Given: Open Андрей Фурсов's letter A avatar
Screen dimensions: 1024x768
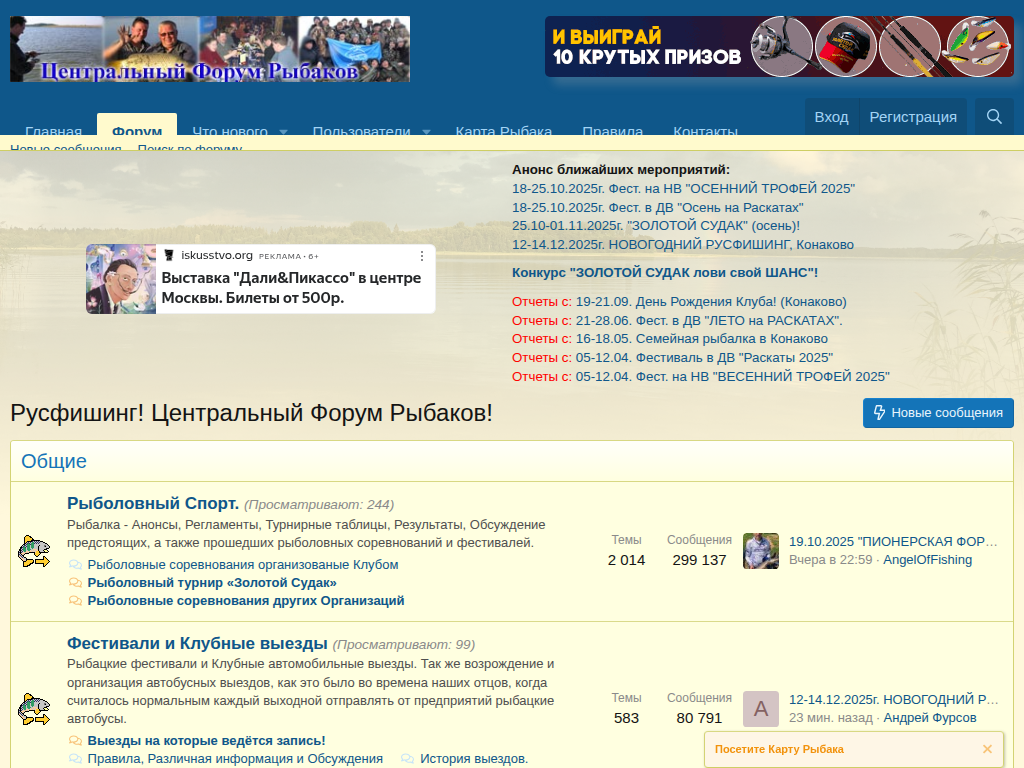Looking at the screenshot, I should pyautogui.click(x=760, y=709).
